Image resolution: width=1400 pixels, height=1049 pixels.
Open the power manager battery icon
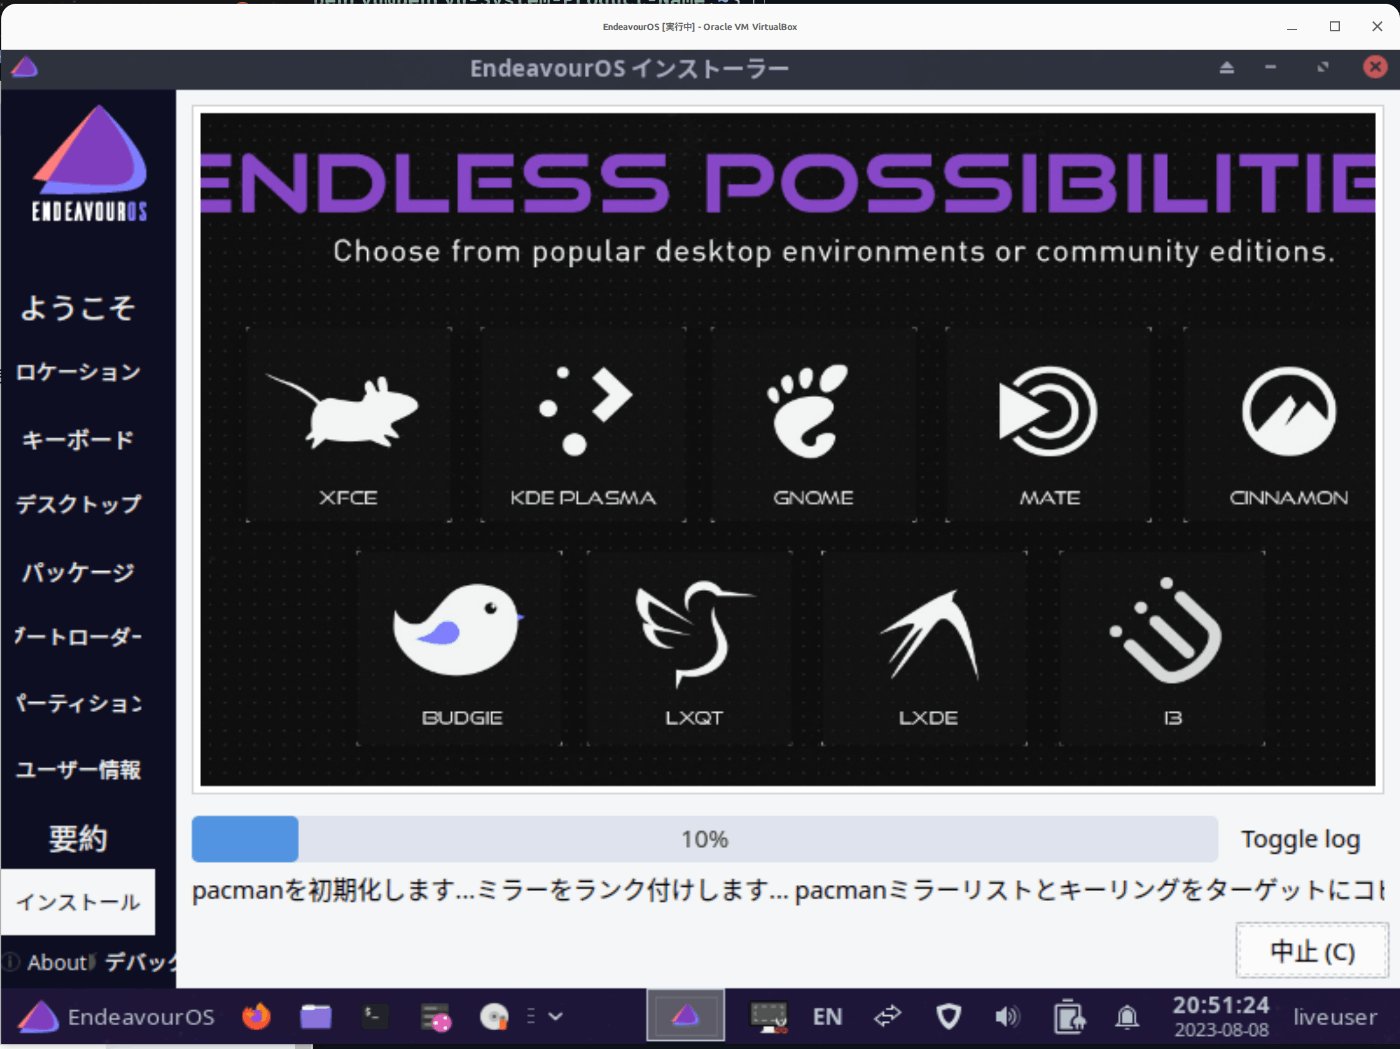click(1068, 1017)
